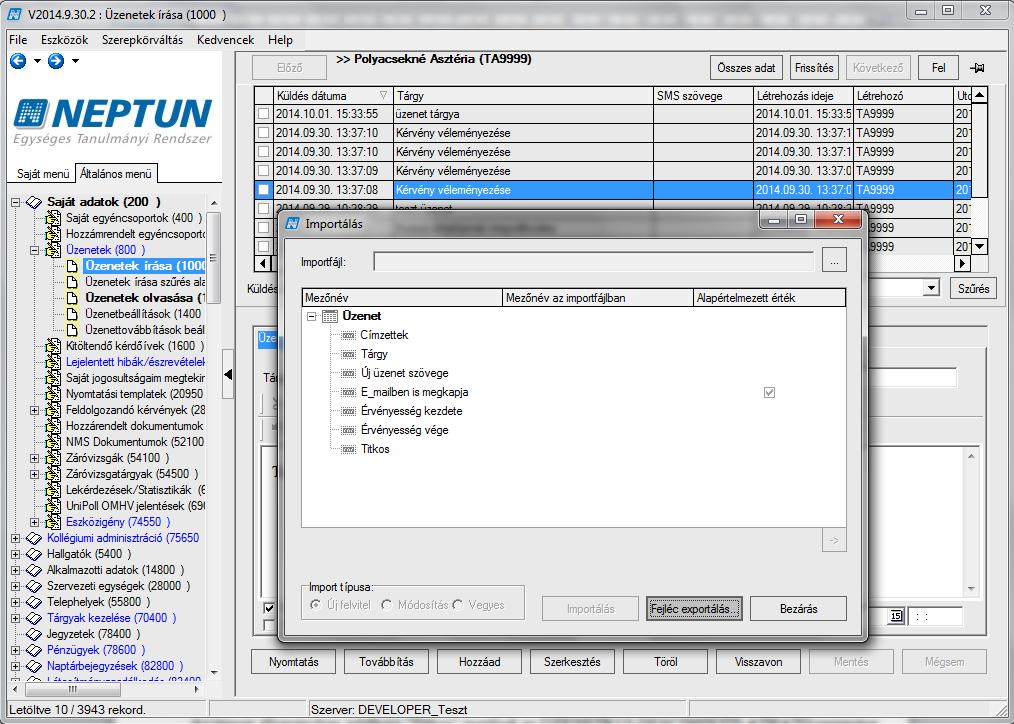Click the Naptárbejegyzések book icon
The height and width of the screenshot is (724, 1014).
pos(34,666)
